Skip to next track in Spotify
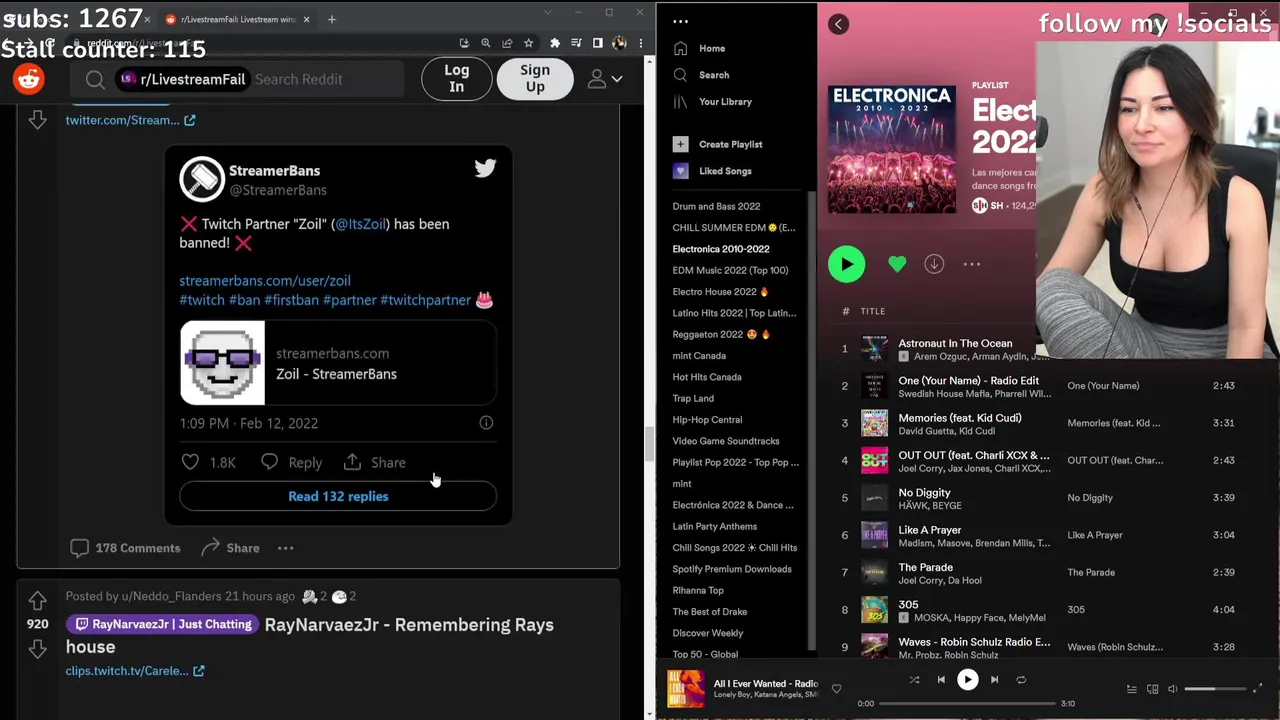This screenshot has height=720, width=1280. 994,680
